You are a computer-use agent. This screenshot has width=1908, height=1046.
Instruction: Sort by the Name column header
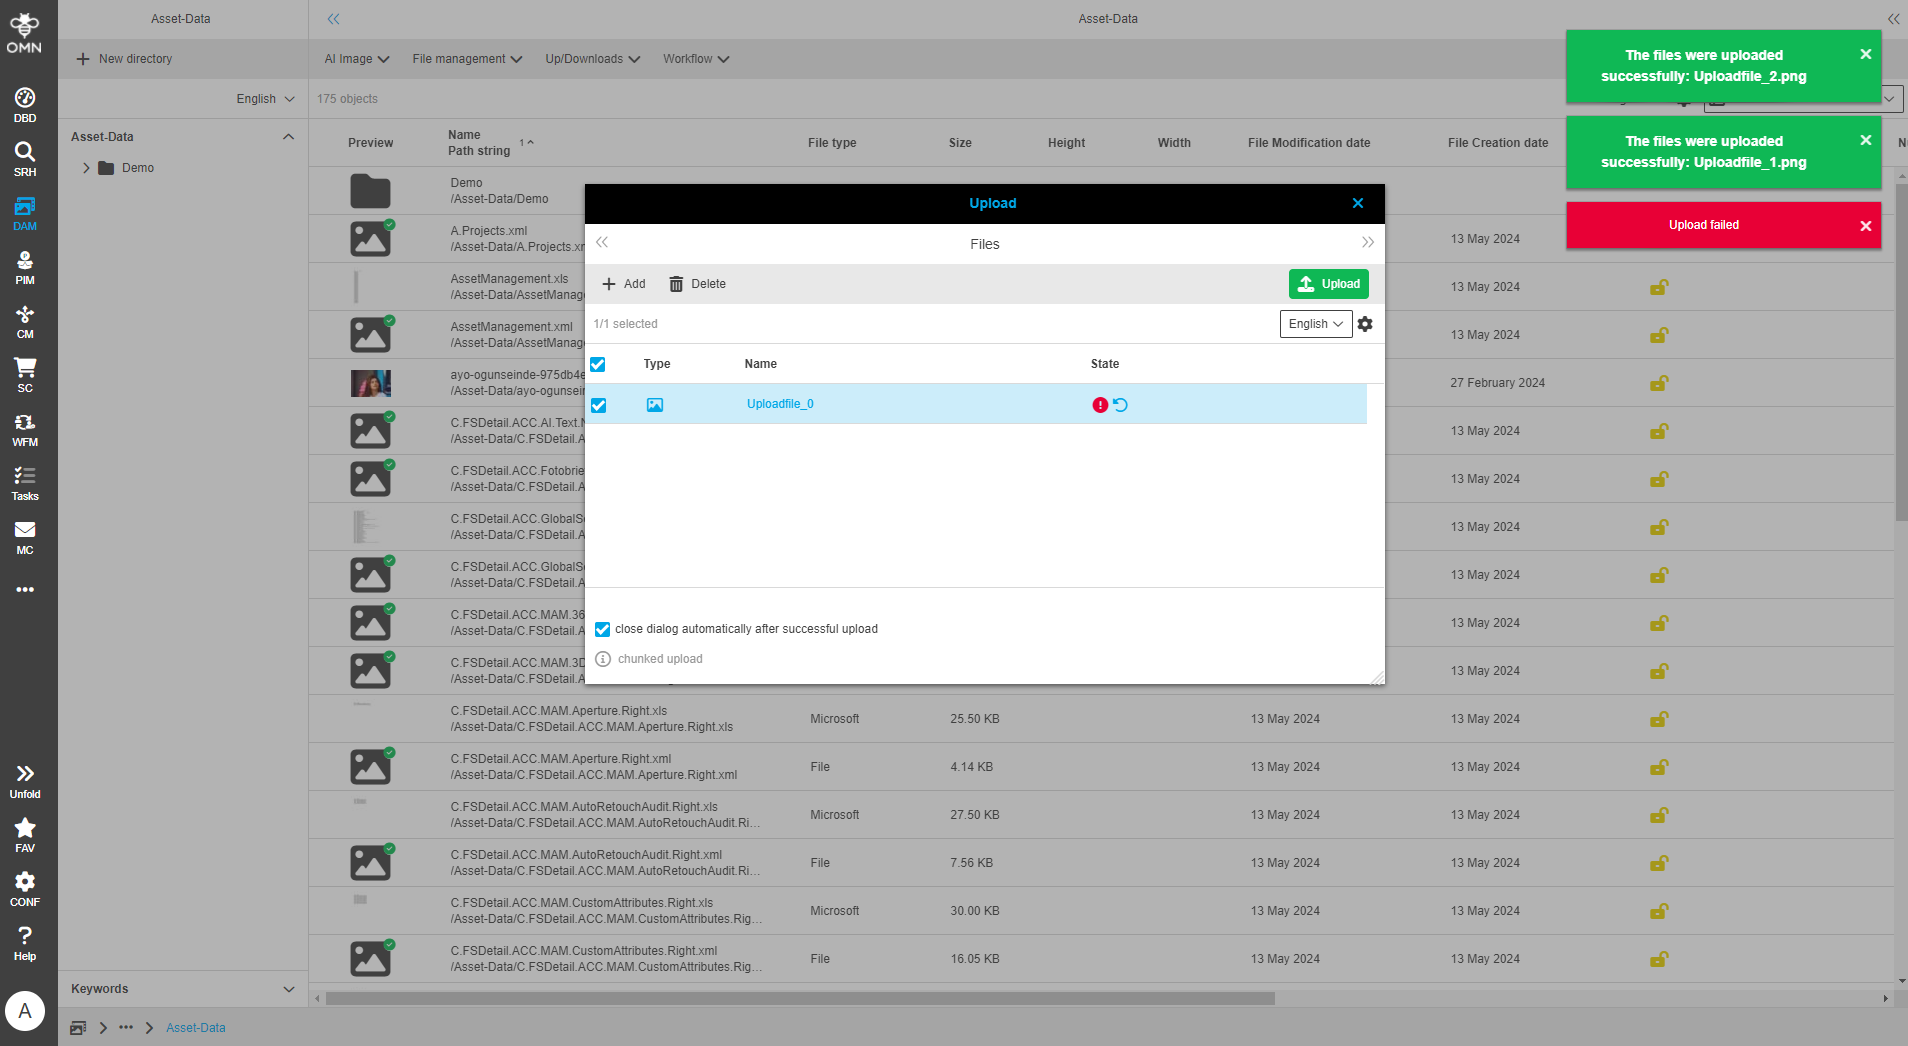click(464, 135)
